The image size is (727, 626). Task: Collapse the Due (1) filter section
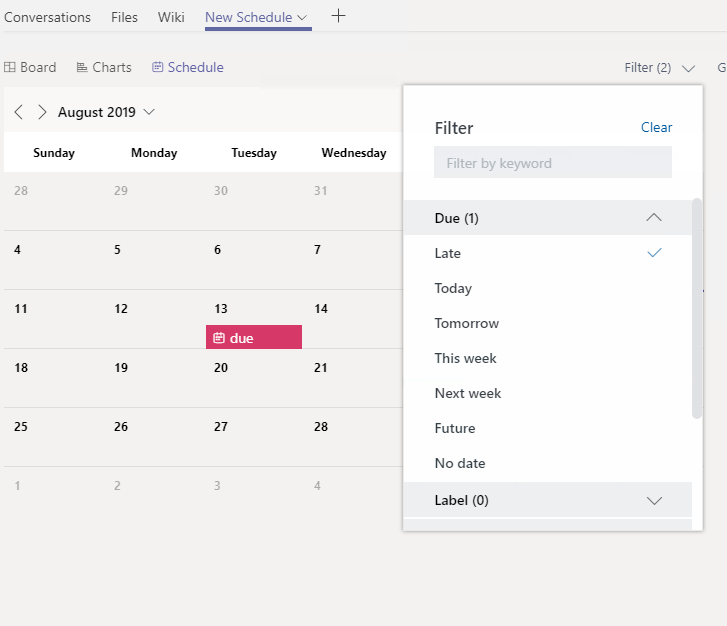pos(548,218)
